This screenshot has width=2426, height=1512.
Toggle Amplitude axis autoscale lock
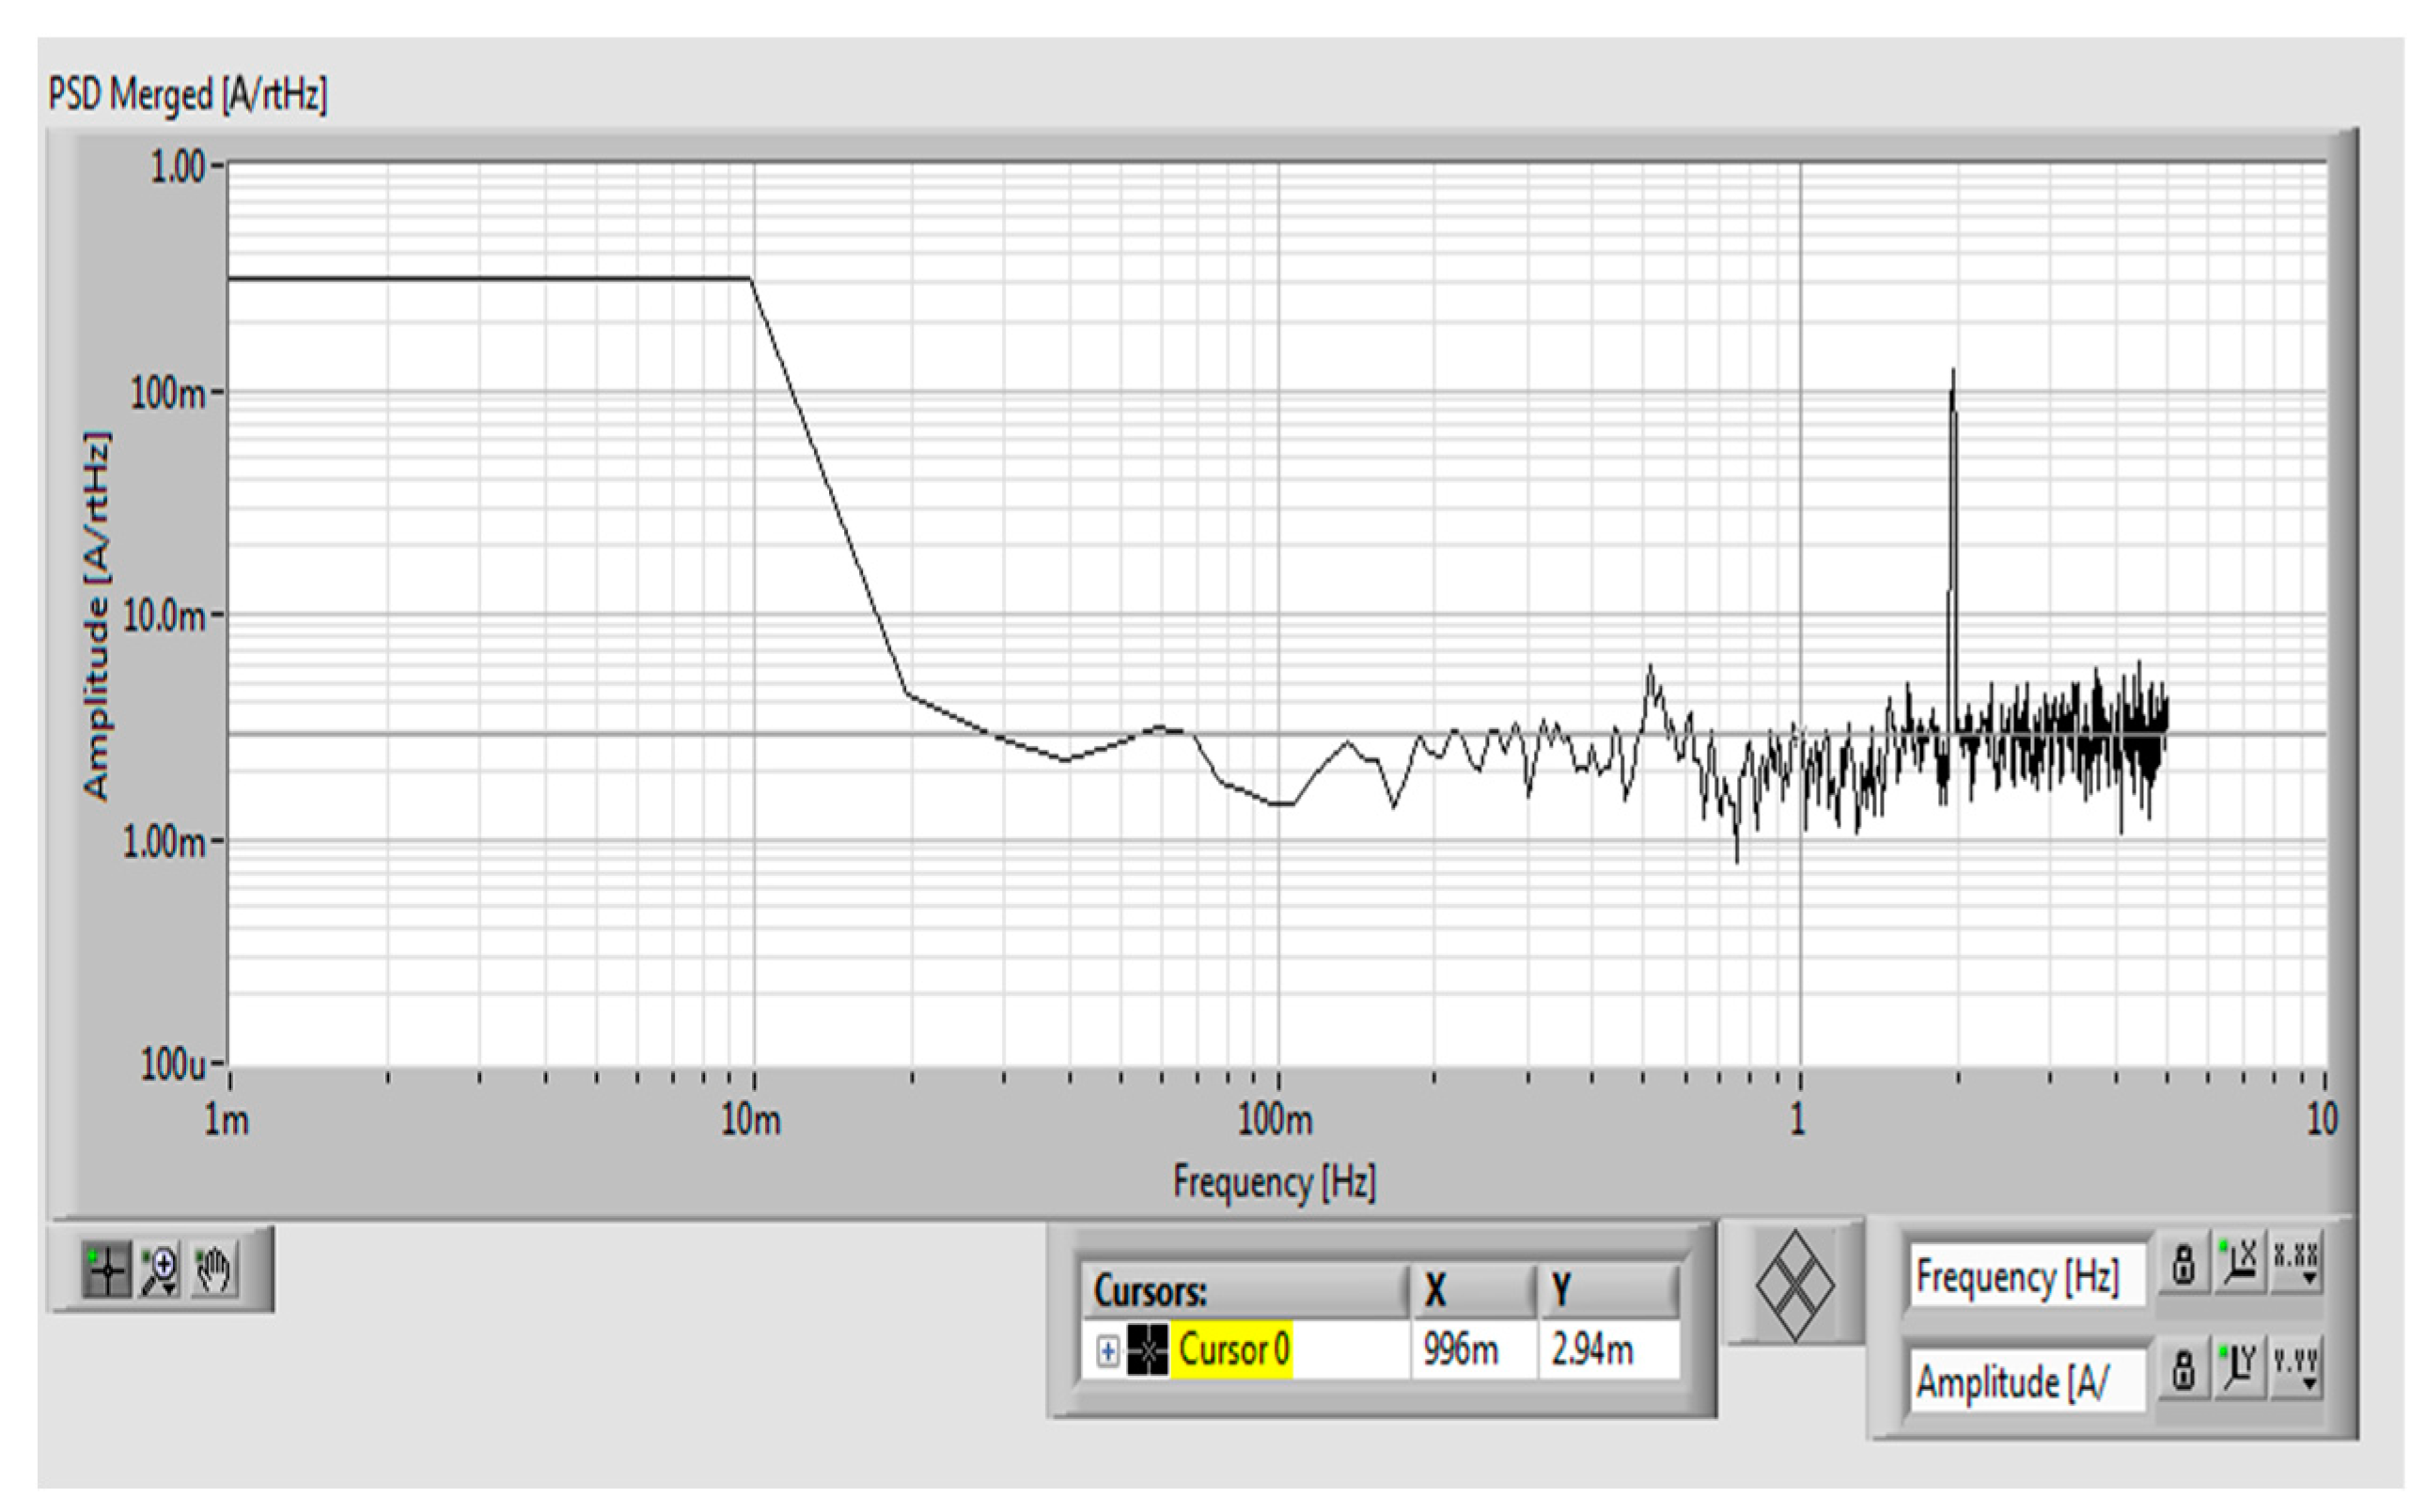pos(2184,1370)
